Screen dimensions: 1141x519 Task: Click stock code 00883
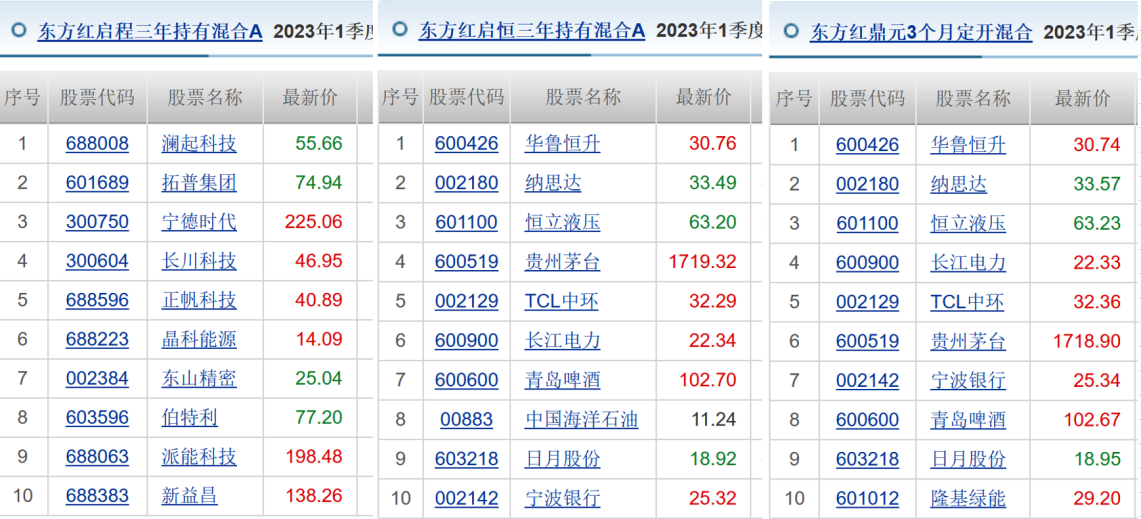466,420
